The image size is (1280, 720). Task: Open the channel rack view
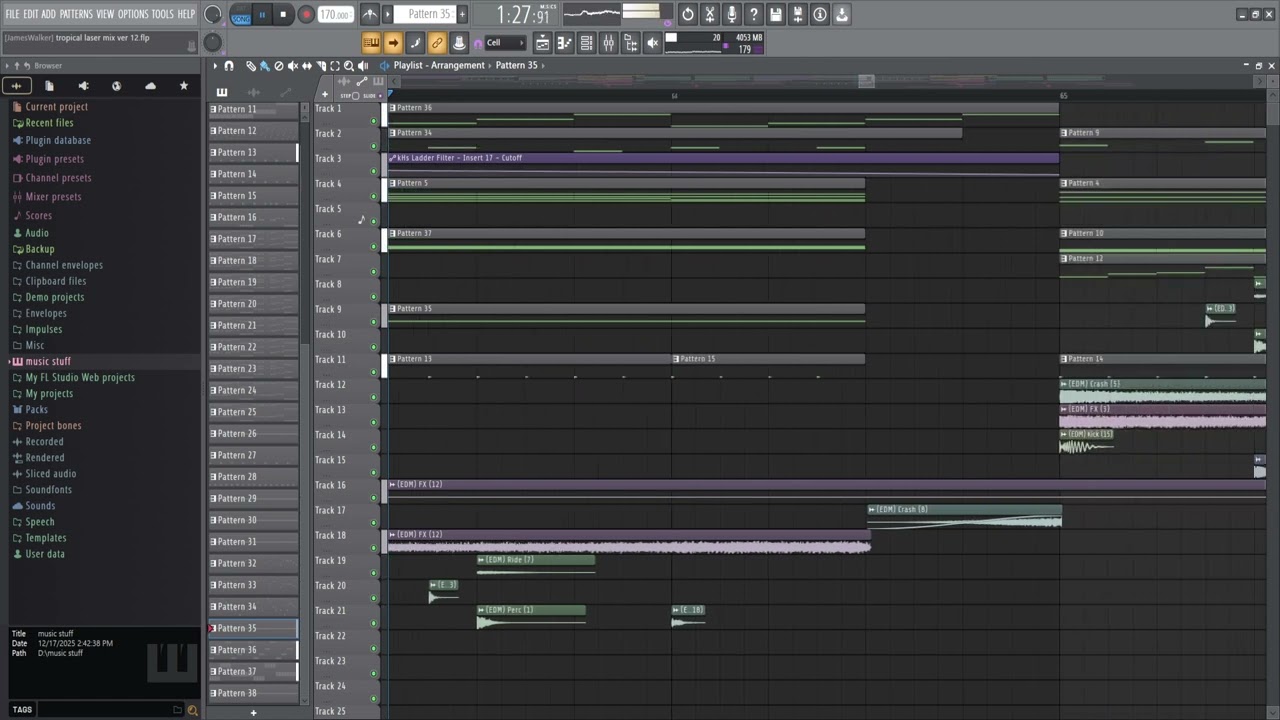pos(586,43)
